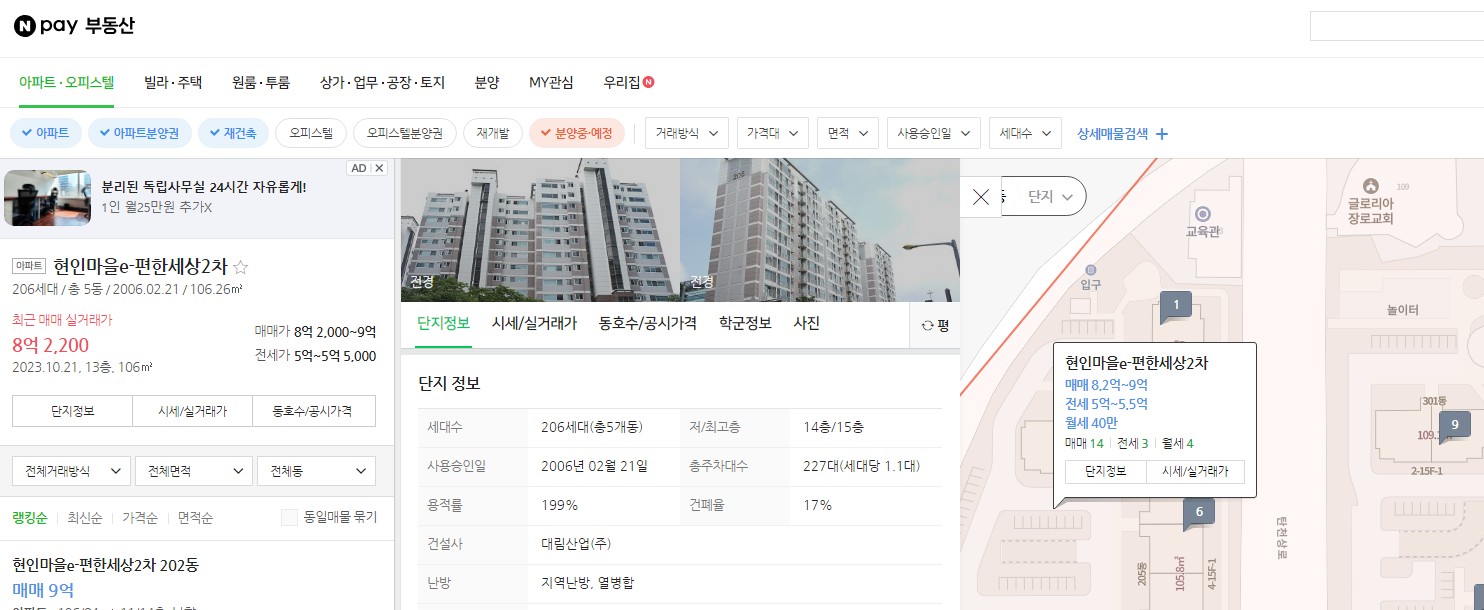Viewport: 1484px width, 610px height.
Task: Check the 동일매물 묶기 checkbox
Action: (290, 517)
